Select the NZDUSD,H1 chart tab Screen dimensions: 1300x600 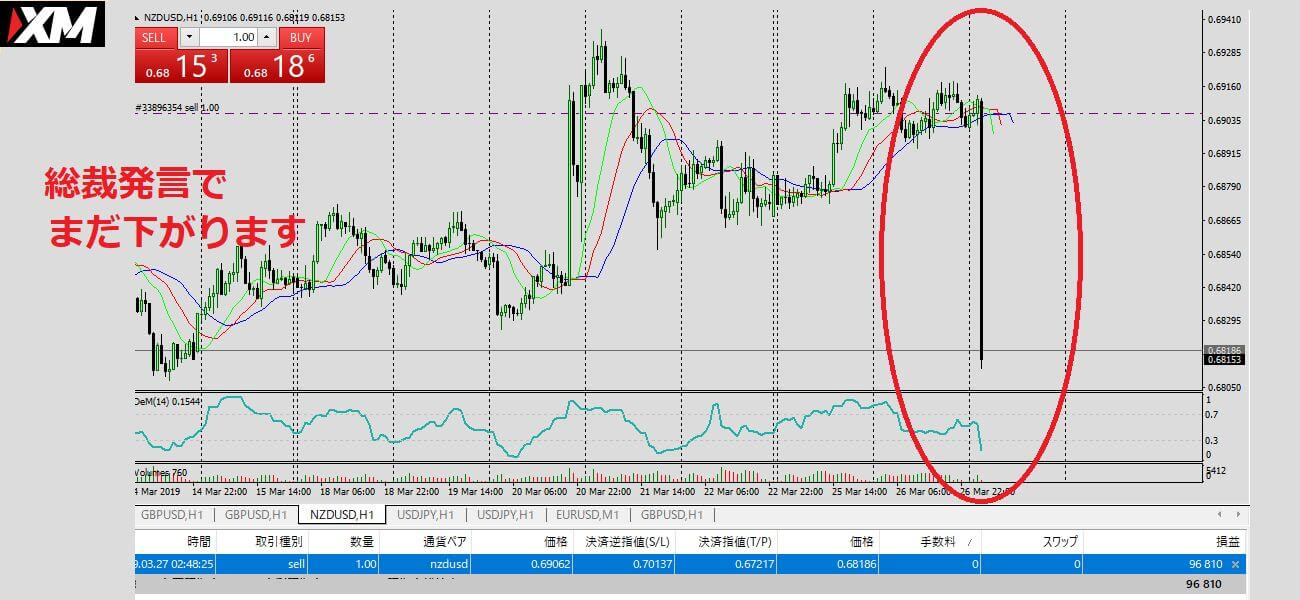pyautogui.click(x=342, y=515)
